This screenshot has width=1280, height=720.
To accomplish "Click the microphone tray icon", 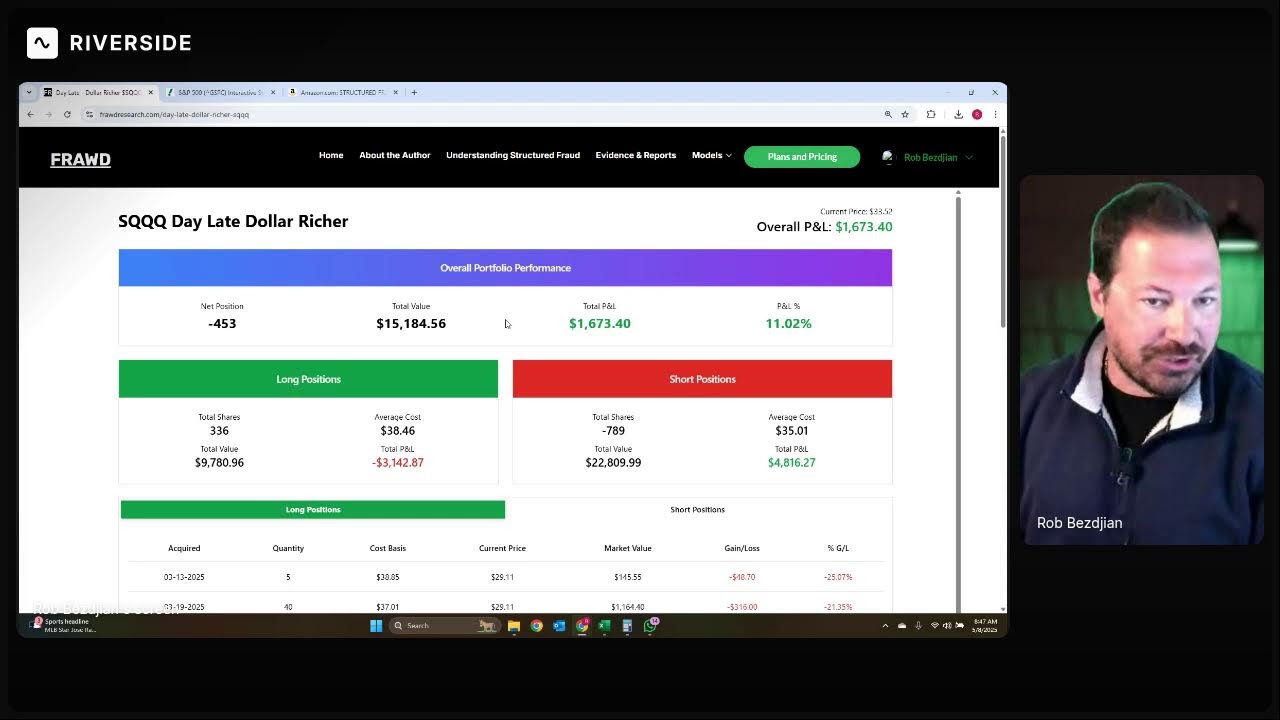I will click(918, 626).
